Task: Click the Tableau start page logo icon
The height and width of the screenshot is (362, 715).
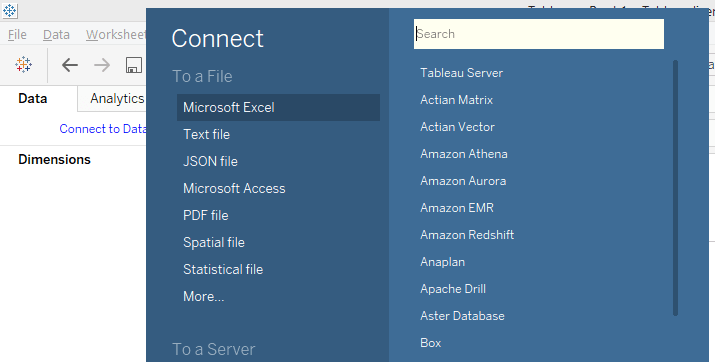Action: pyautogui.click(x=23, y=65)
